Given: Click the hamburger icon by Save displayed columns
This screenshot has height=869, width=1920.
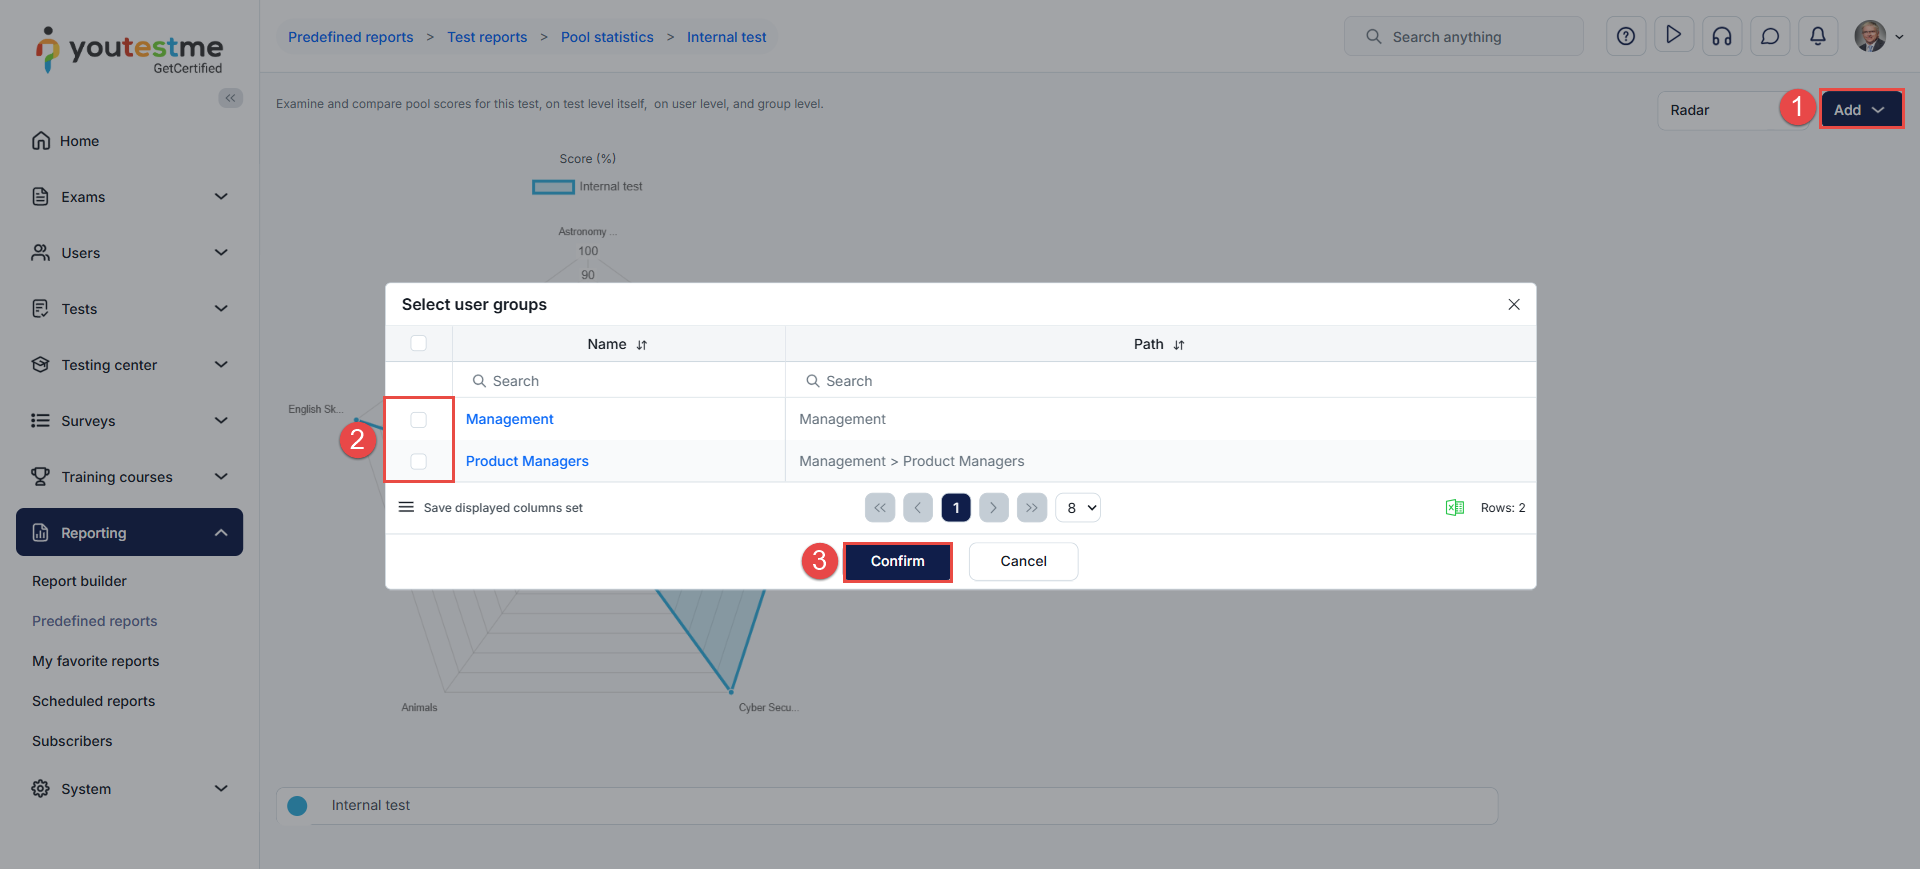Looking at the screenshot, I should (406, 507).
